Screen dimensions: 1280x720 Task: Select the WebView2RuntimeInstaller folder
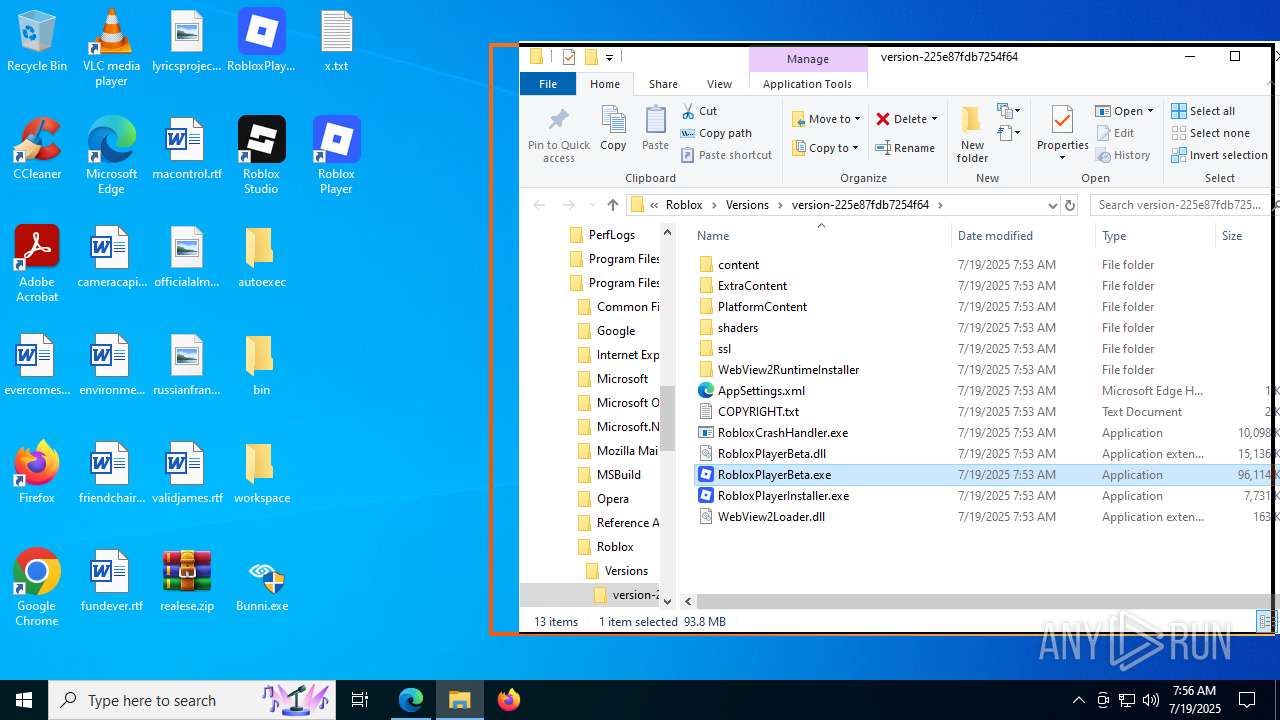[x=778, y=370]
